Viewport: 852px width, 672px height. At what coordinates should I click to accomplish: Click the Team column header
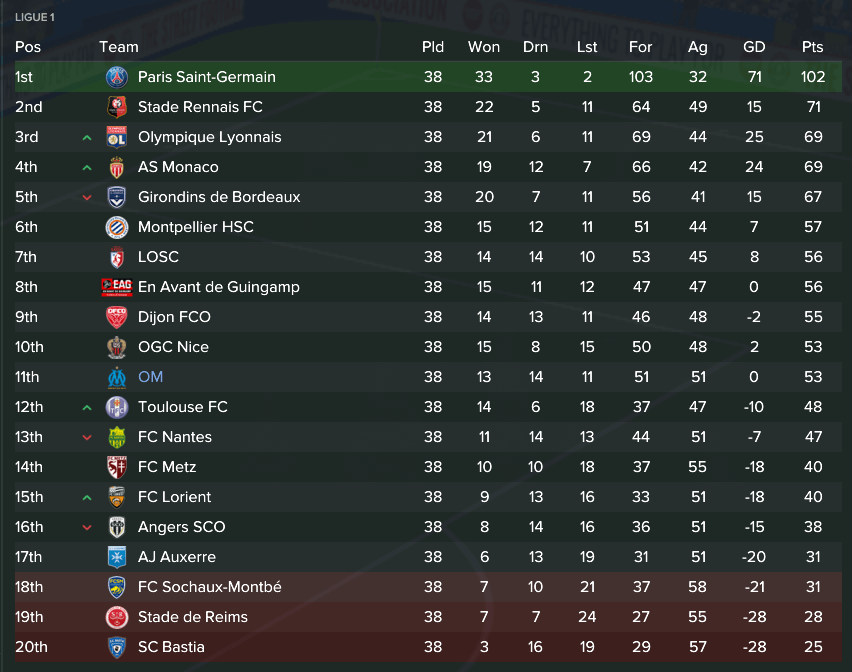(119, 47)
